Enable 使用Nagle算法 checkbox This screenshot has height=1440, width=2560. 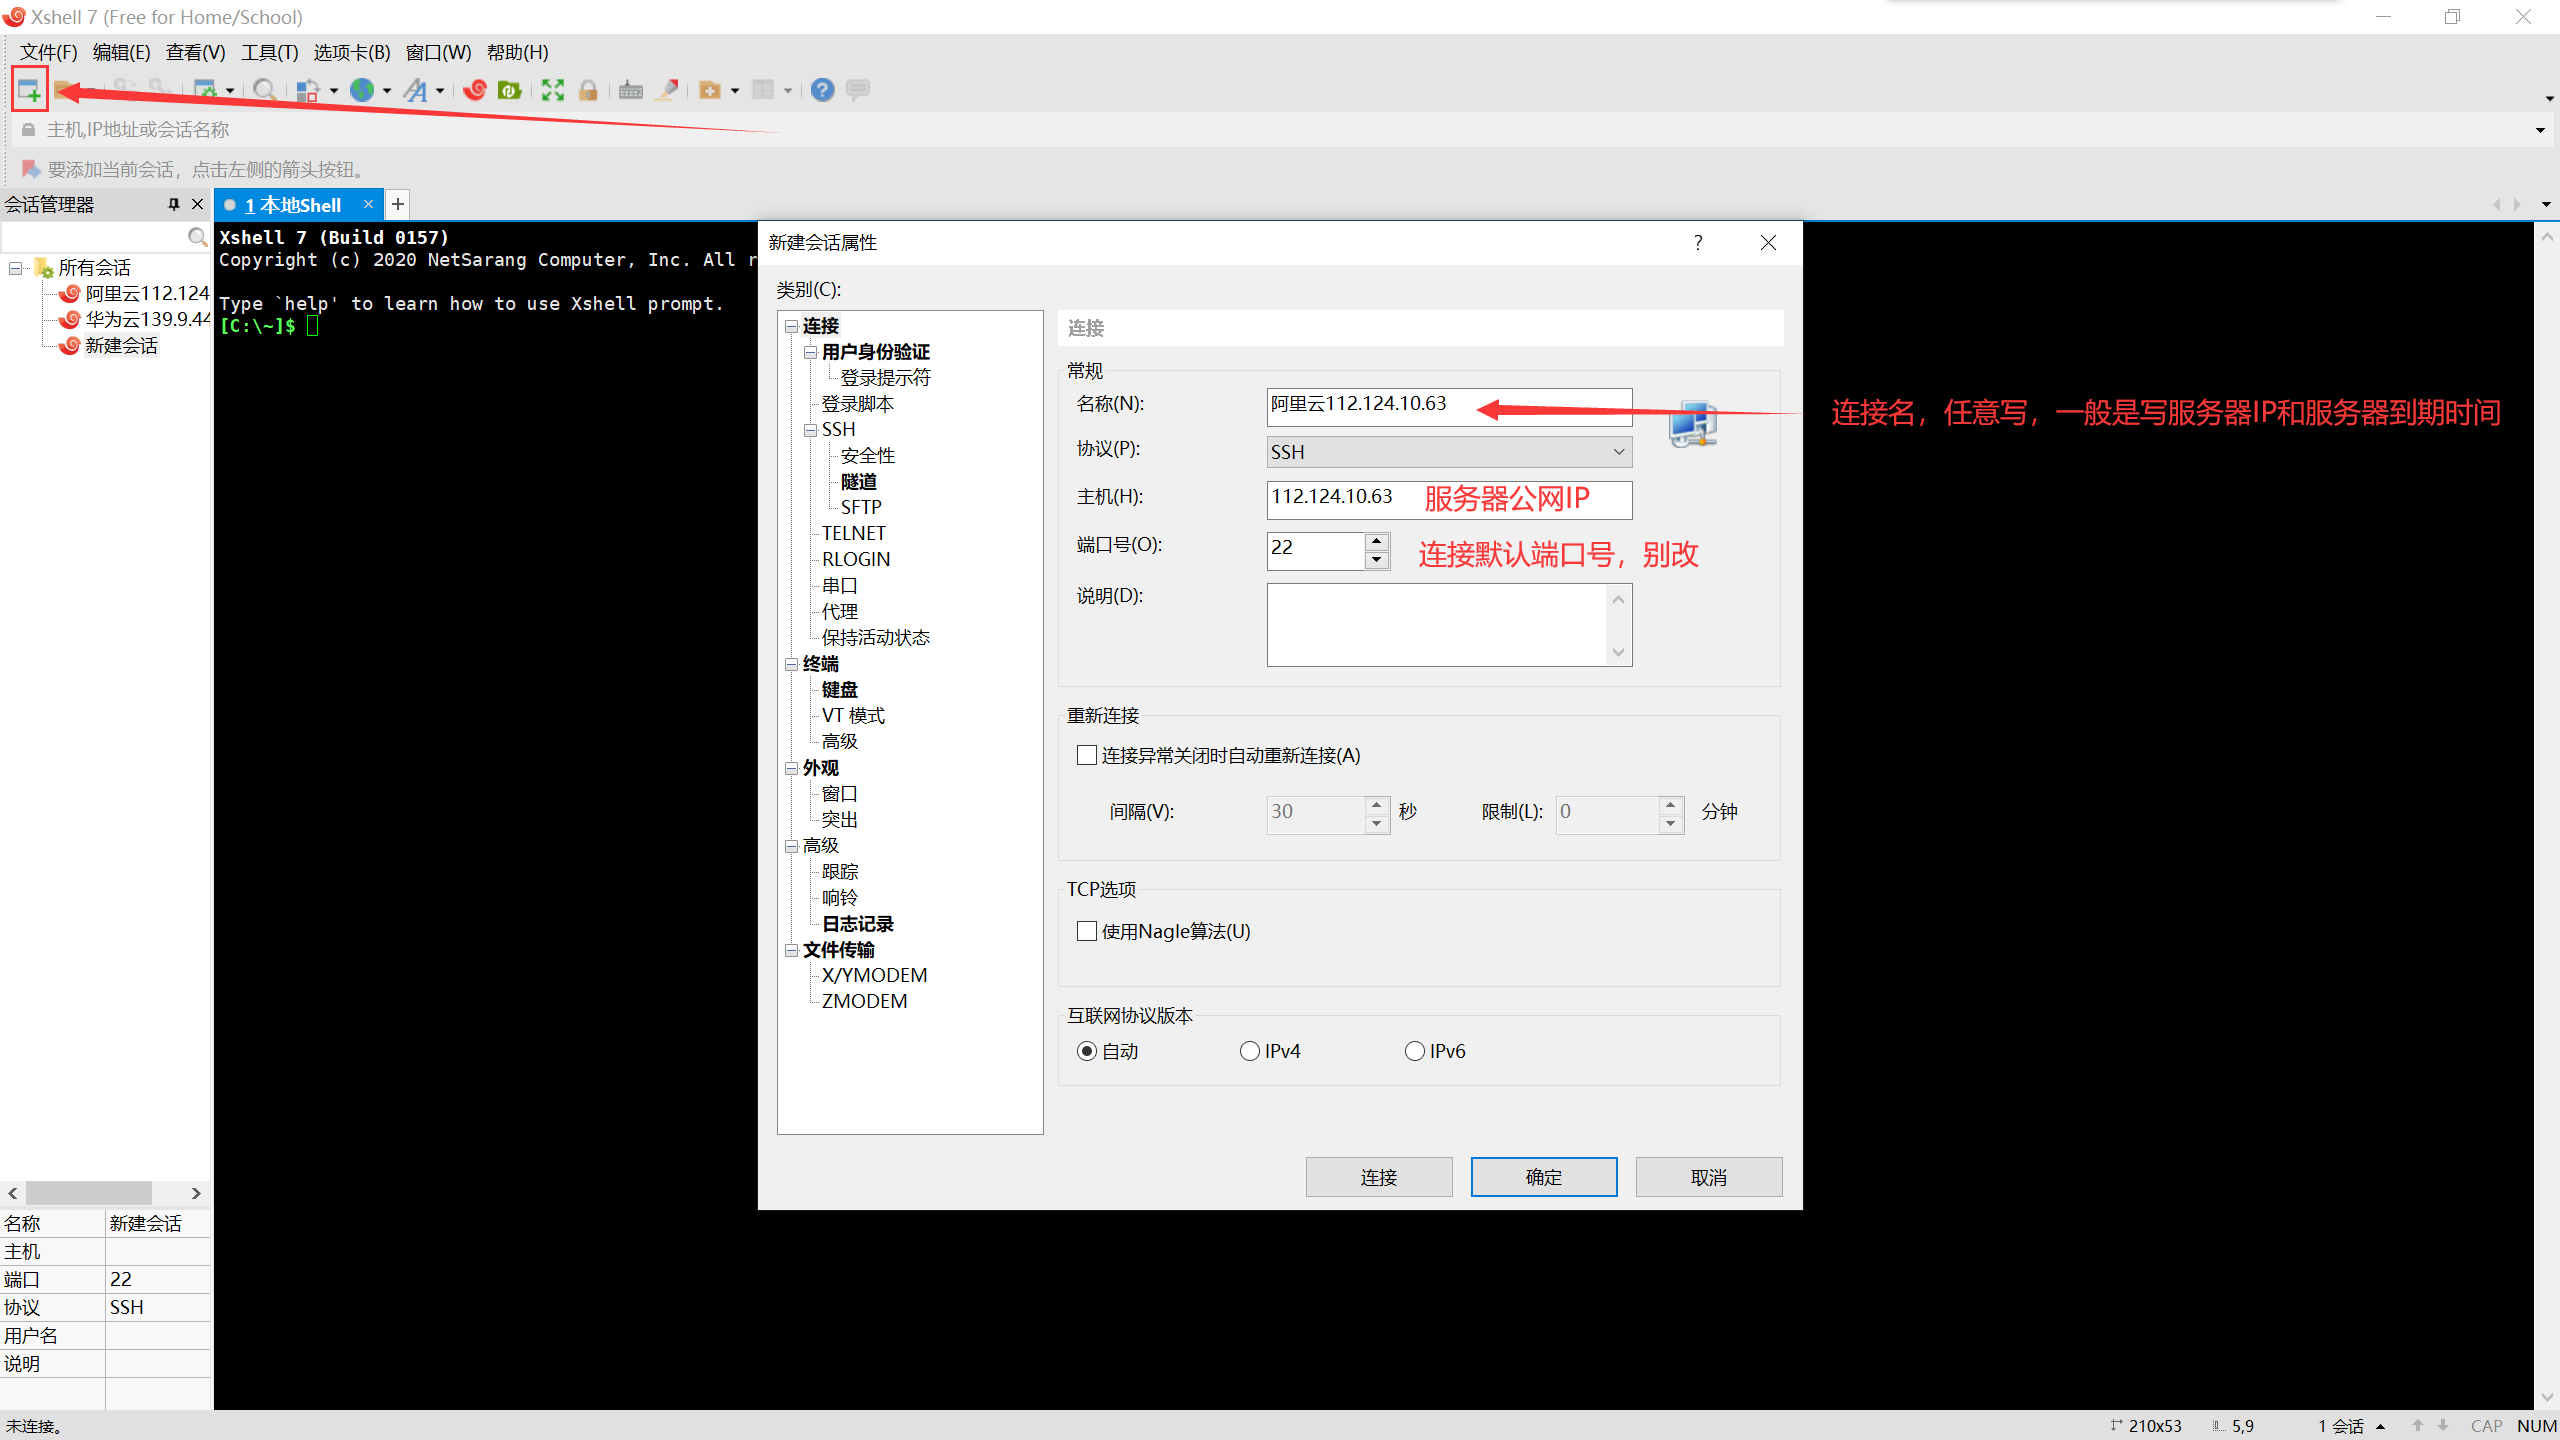(1087, 931)
